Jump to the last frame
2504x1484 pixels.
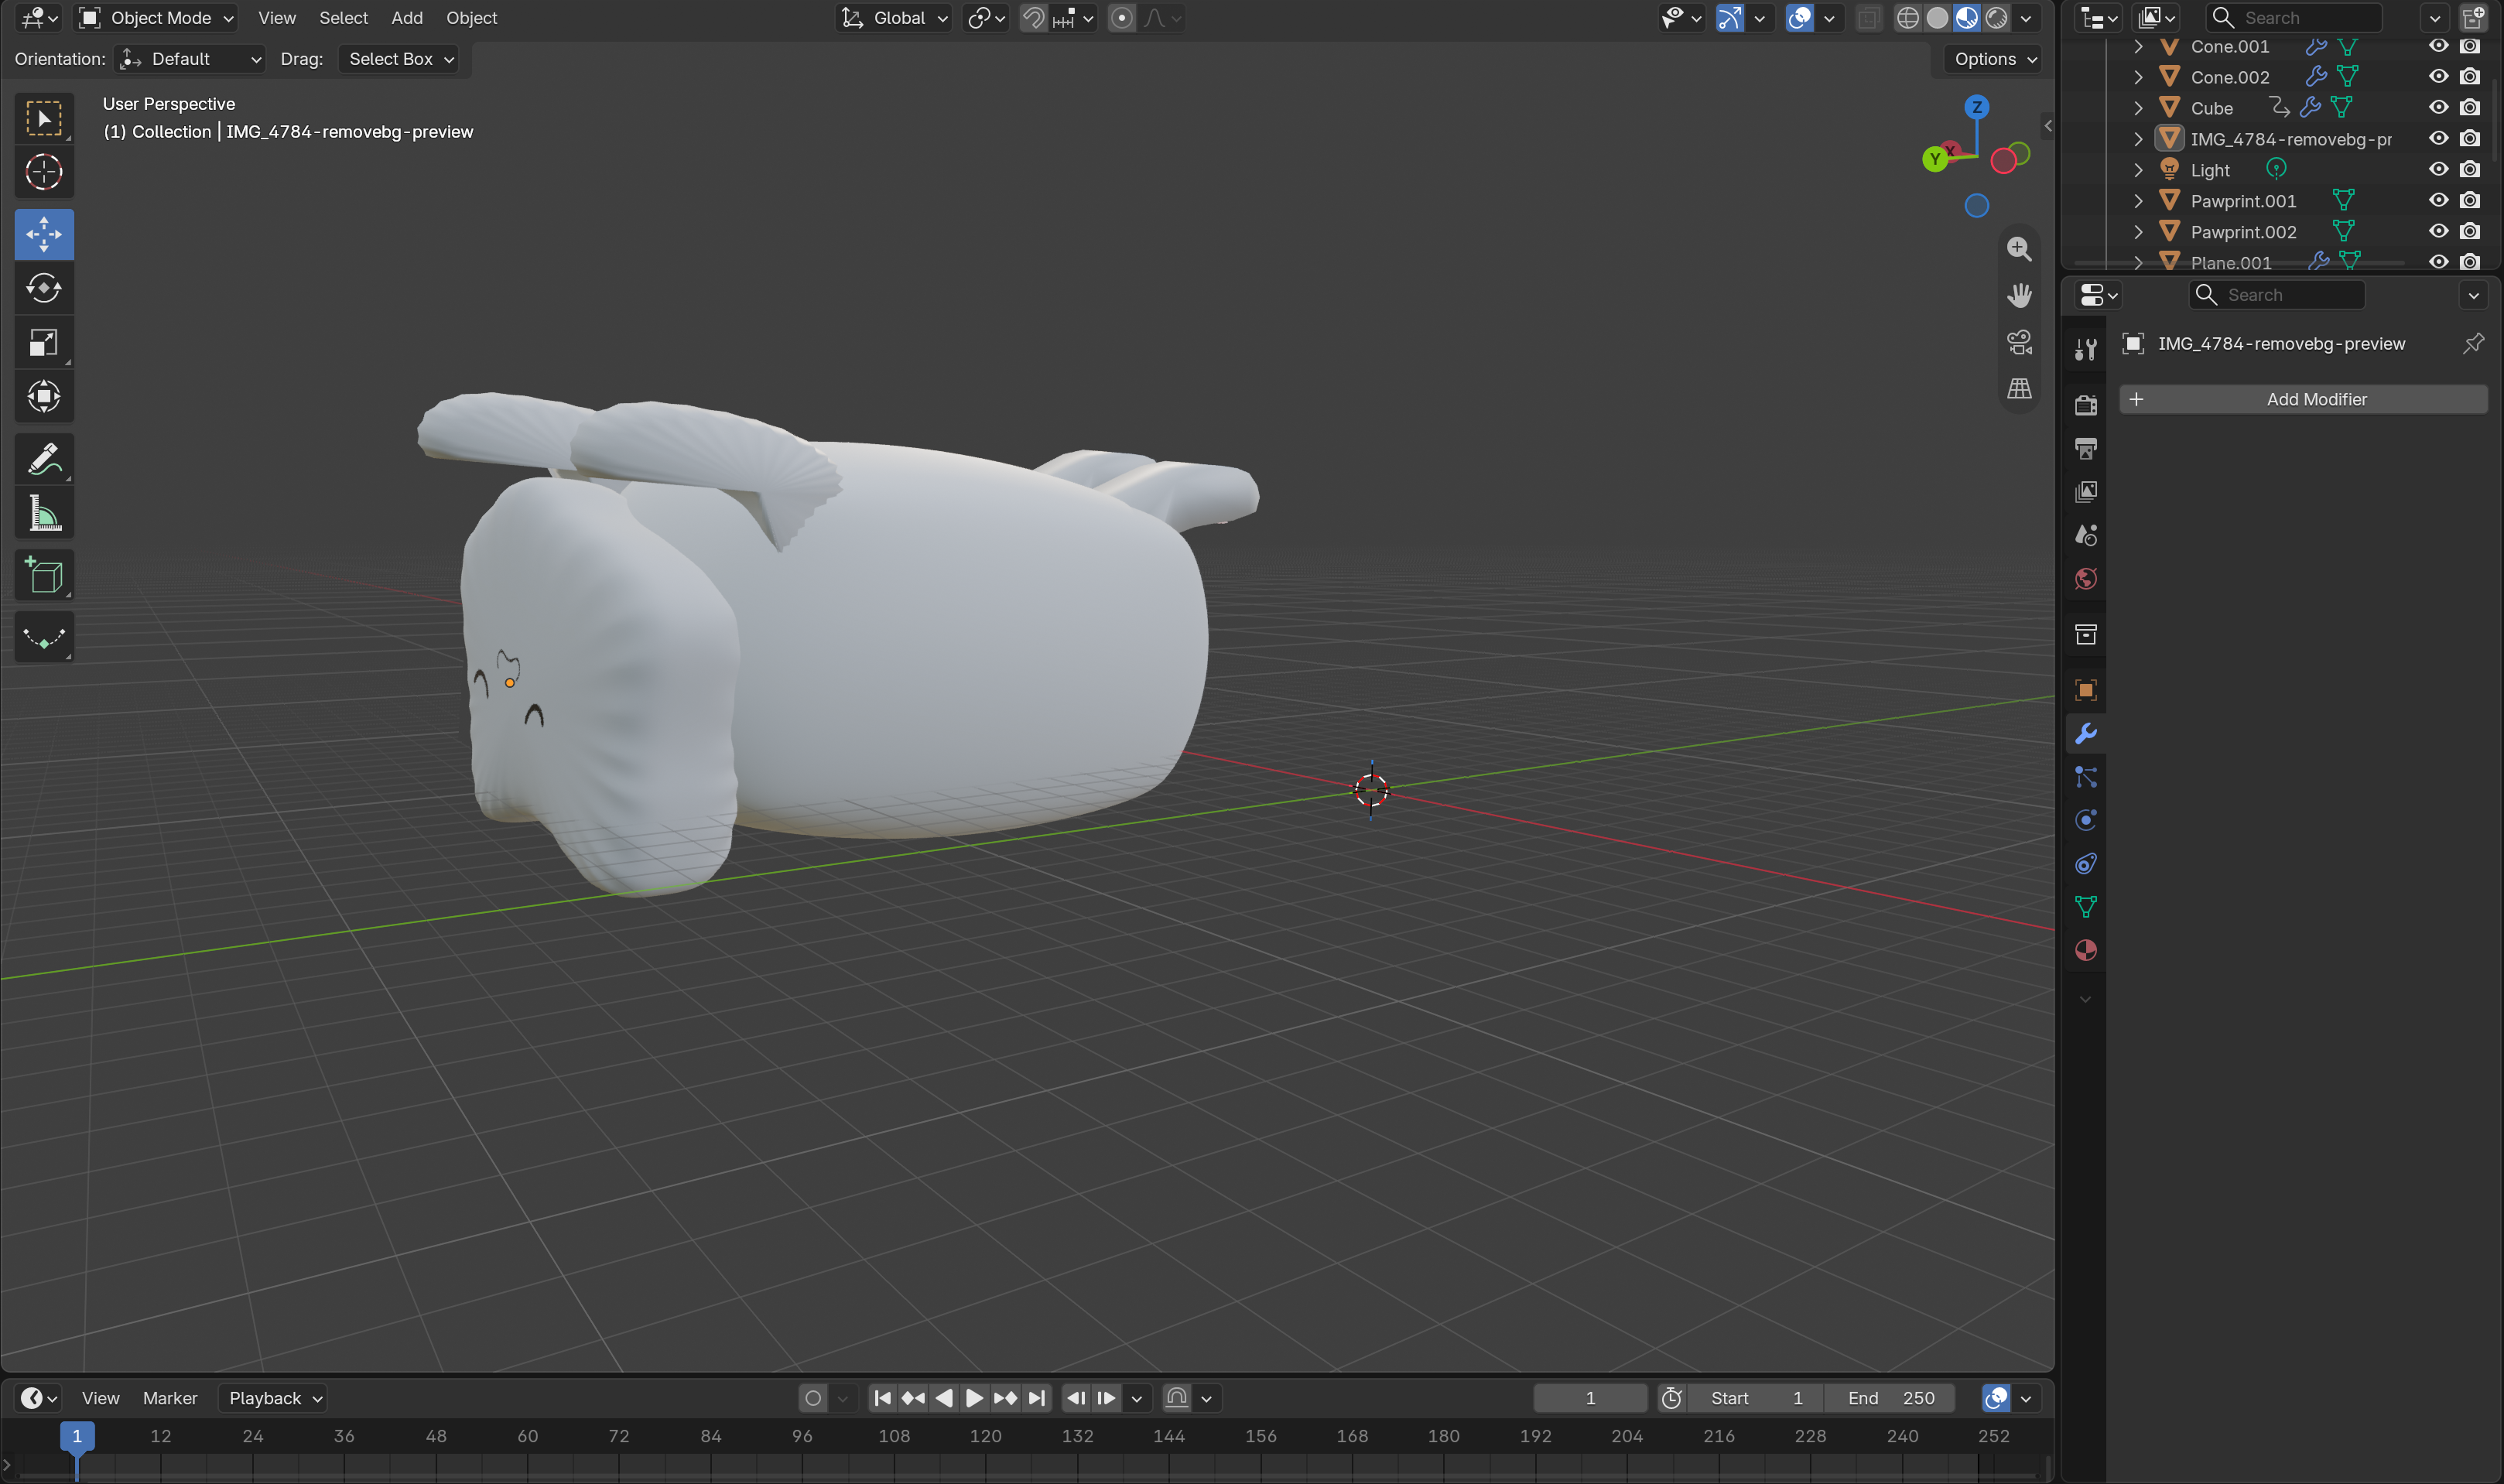click(1037, 1398)
